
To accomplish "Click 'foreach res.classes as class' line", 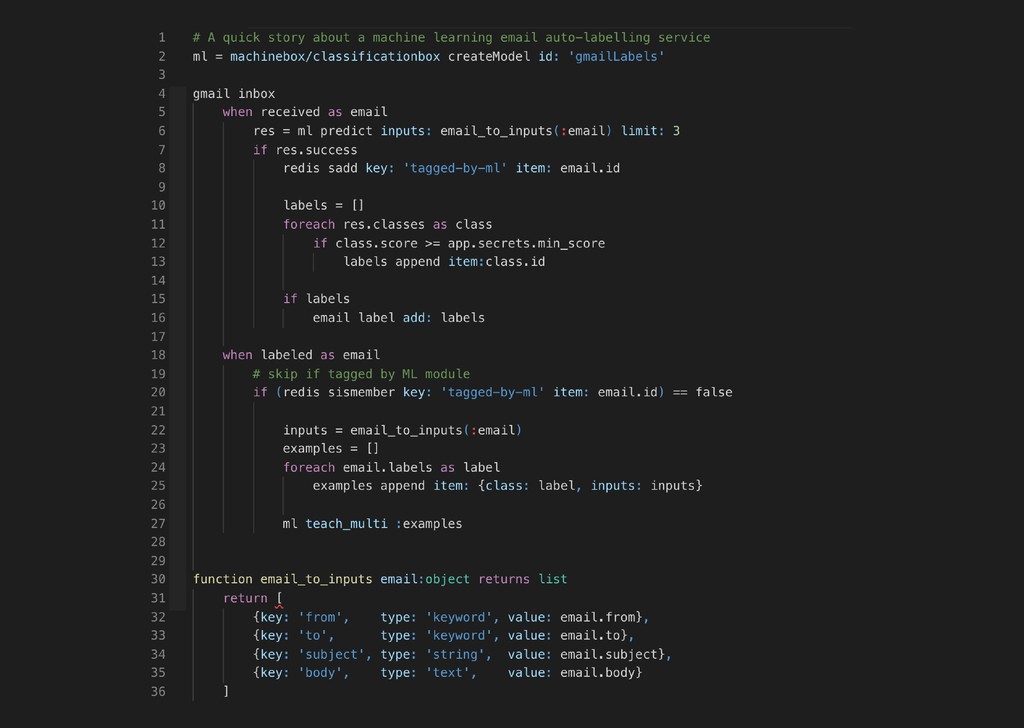I will pyautogui.click(x=388, y=225).
